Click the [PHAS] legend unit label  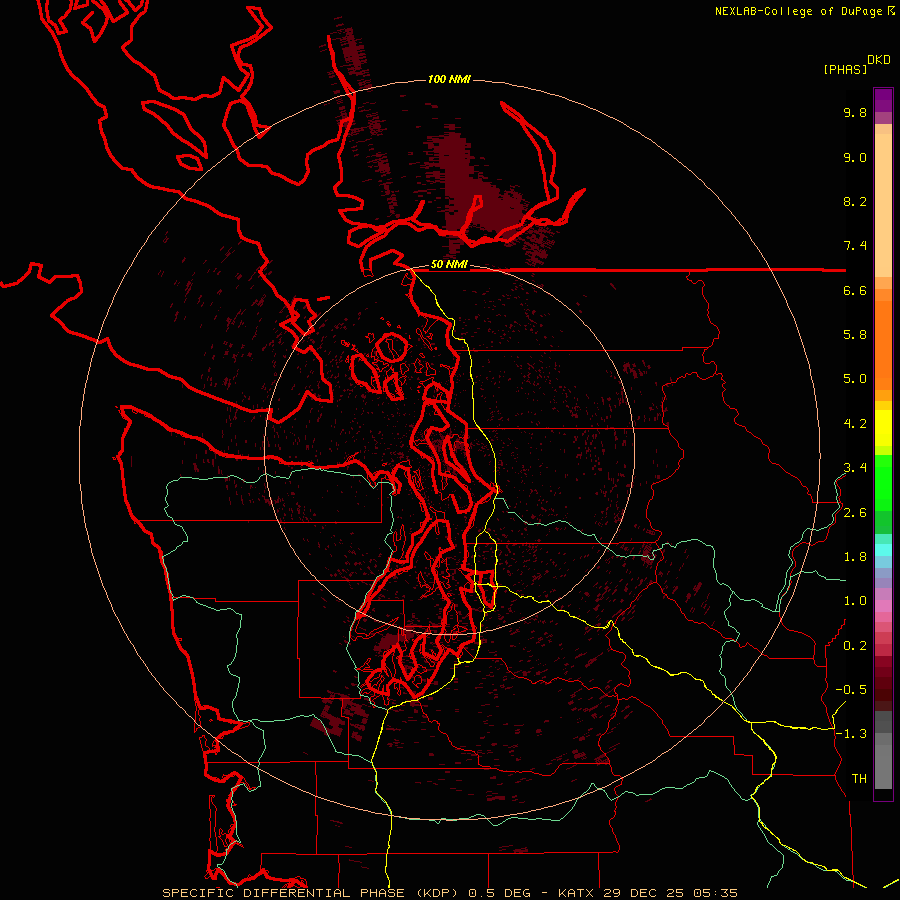point(845,69)
